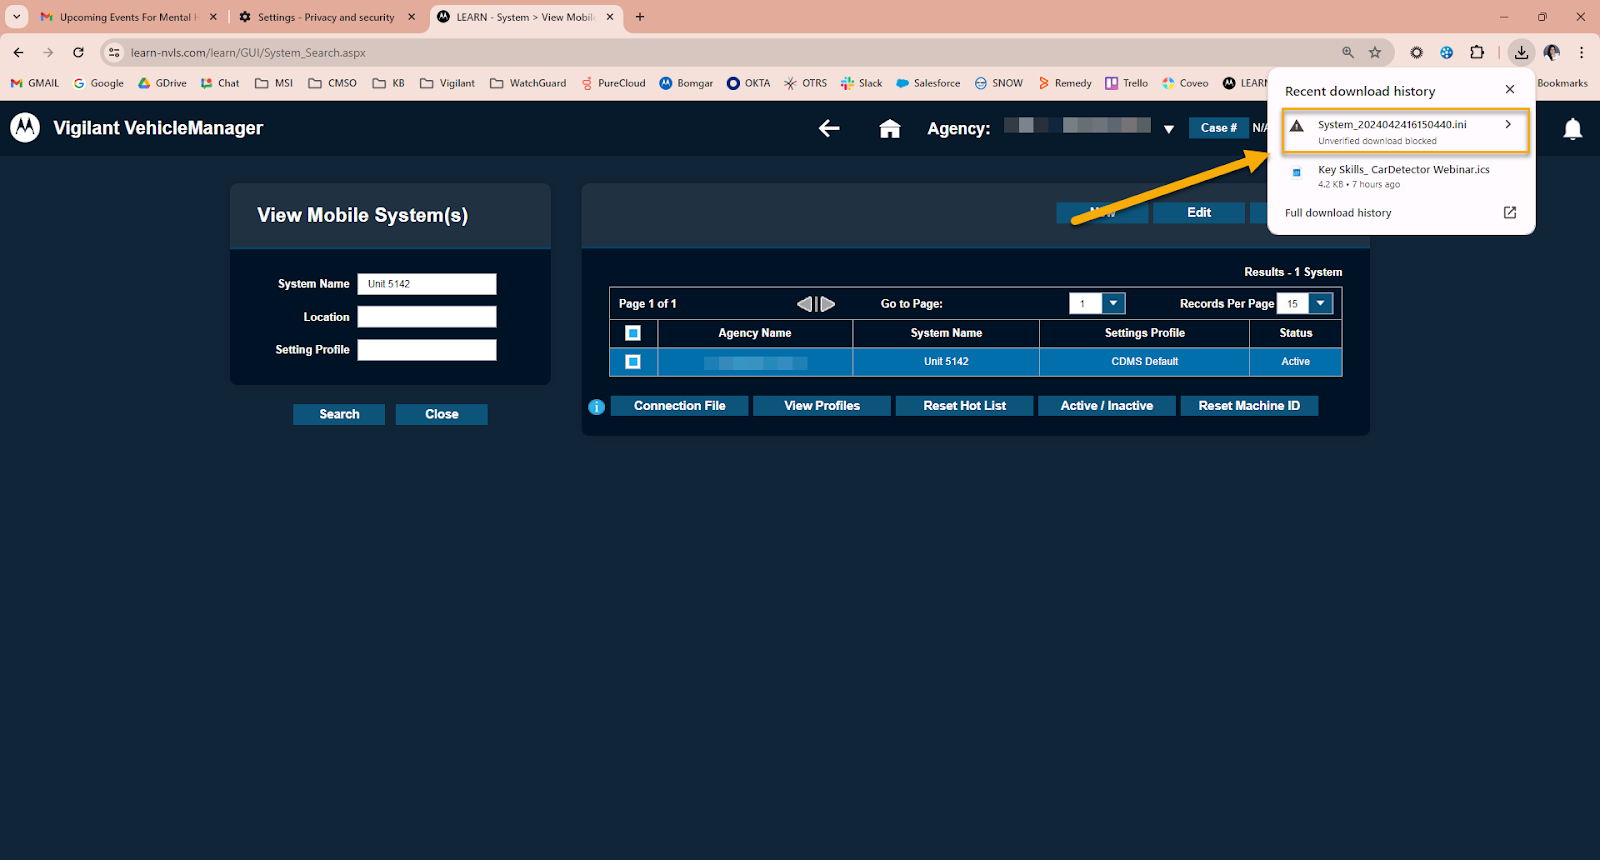Click the Location input field
The height and width of the screenshot is (860, 1600).
[427, 317]
